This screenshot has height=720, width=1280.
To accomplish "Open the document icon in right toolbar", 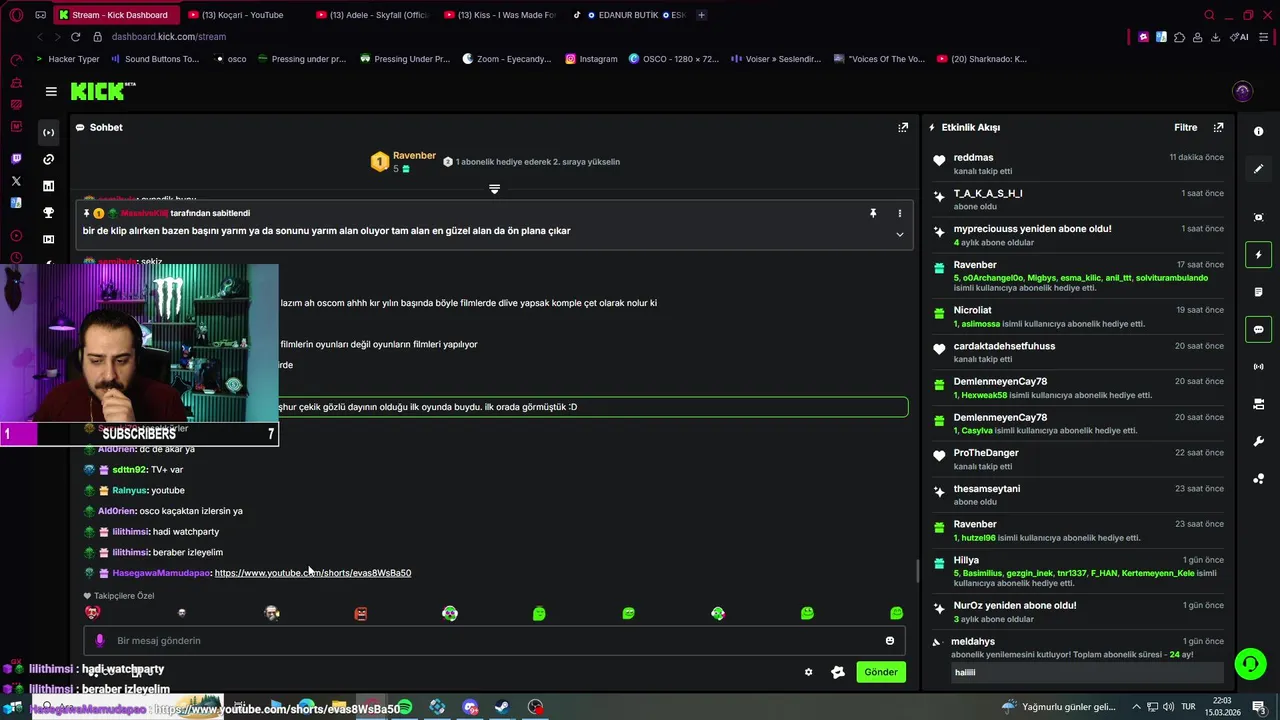I will 1258,292.
